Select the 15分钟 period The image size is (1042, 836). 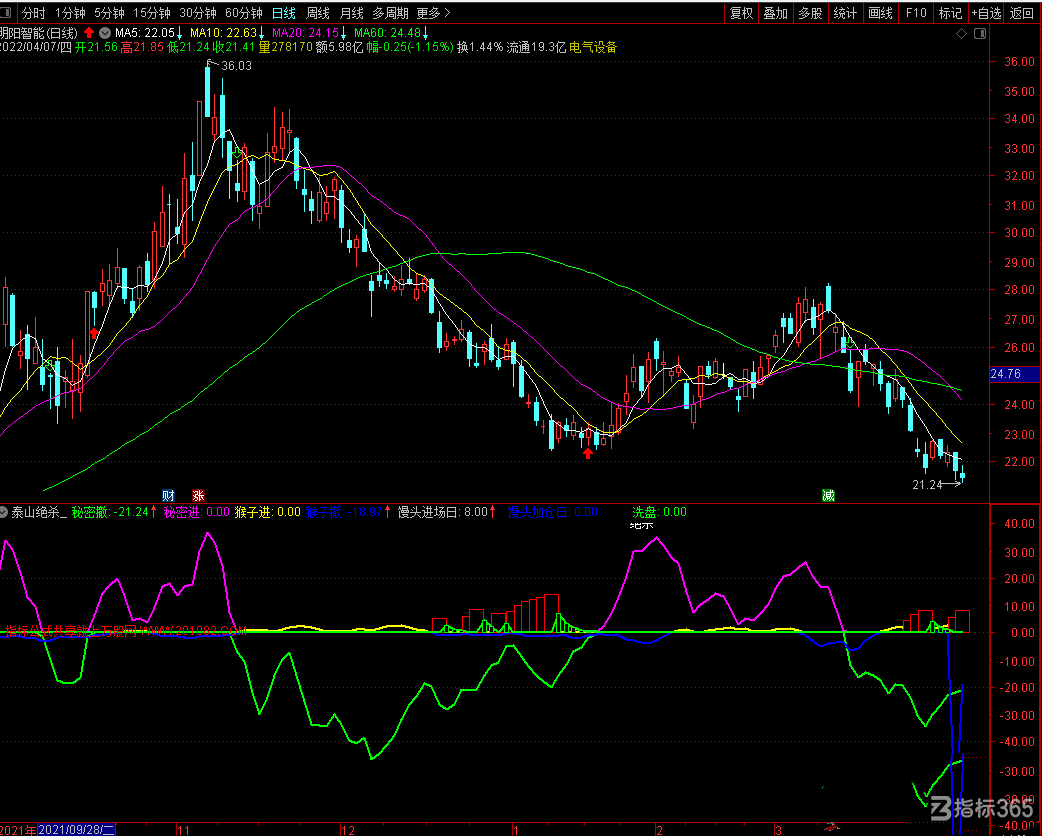tap(152, 13)
